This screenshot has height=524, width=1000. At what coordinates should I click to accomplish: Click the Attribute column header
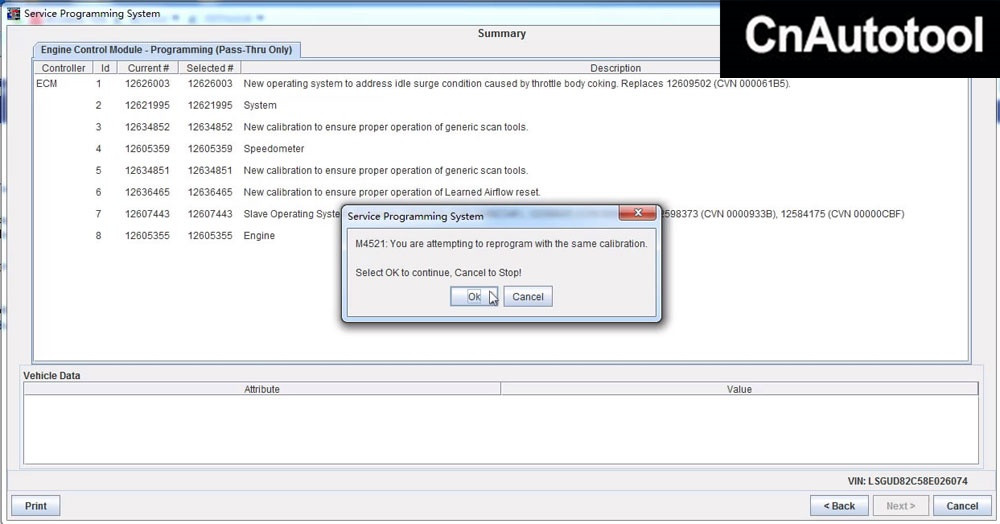(x=262, y=389)
